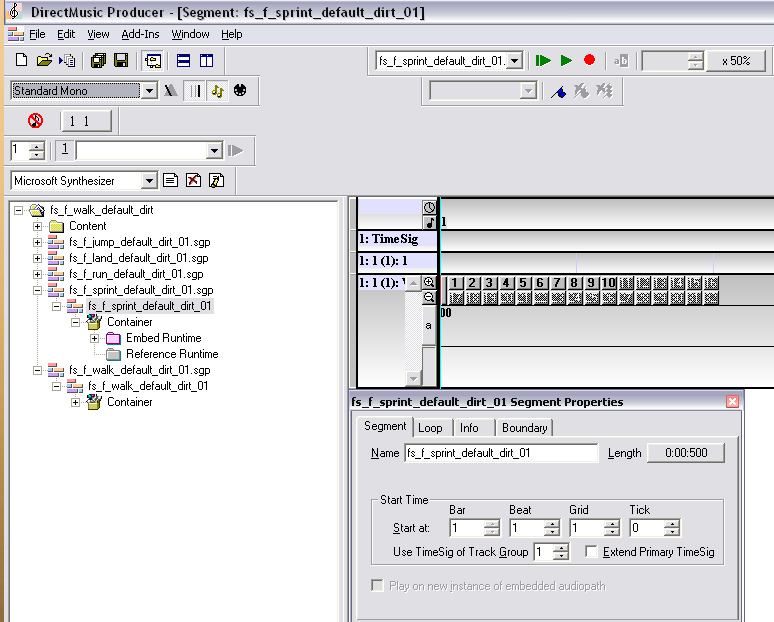The image size is (774, 622).
Task: Expand fs_f_land_default_dirt_01.sgp
Action: click(38, 258)
